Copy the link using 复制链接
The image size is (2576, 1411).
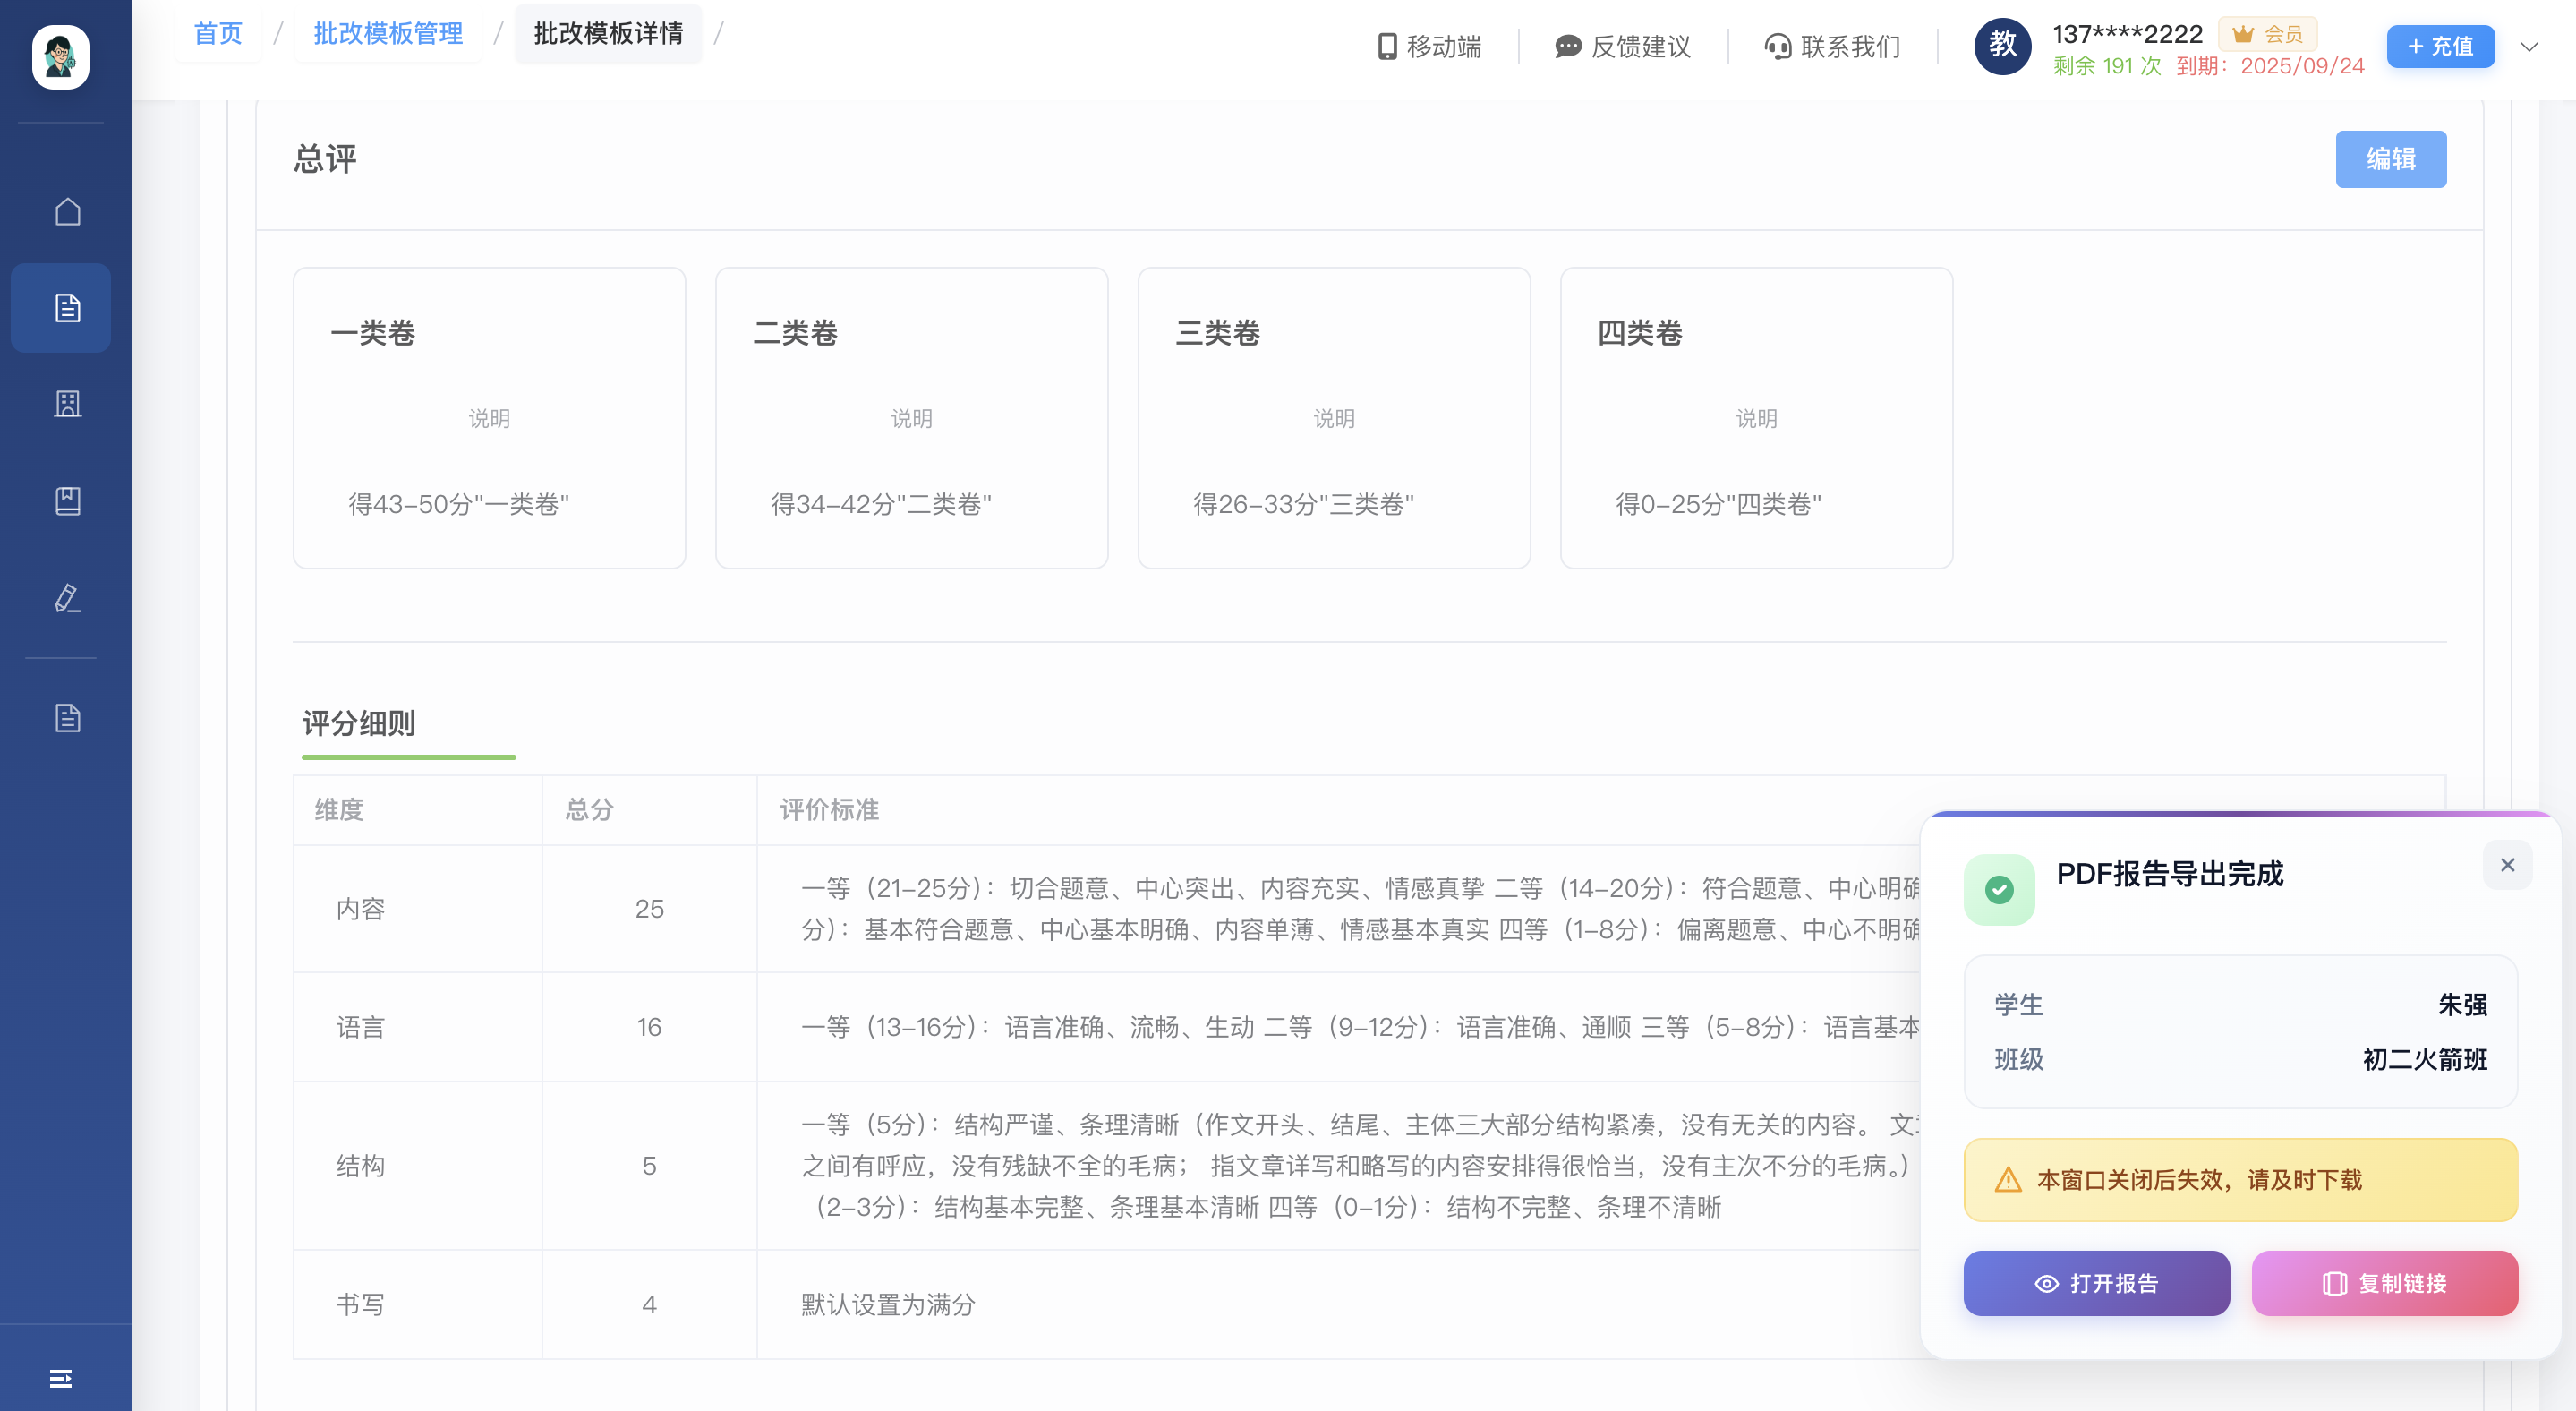(2384, 1283)
